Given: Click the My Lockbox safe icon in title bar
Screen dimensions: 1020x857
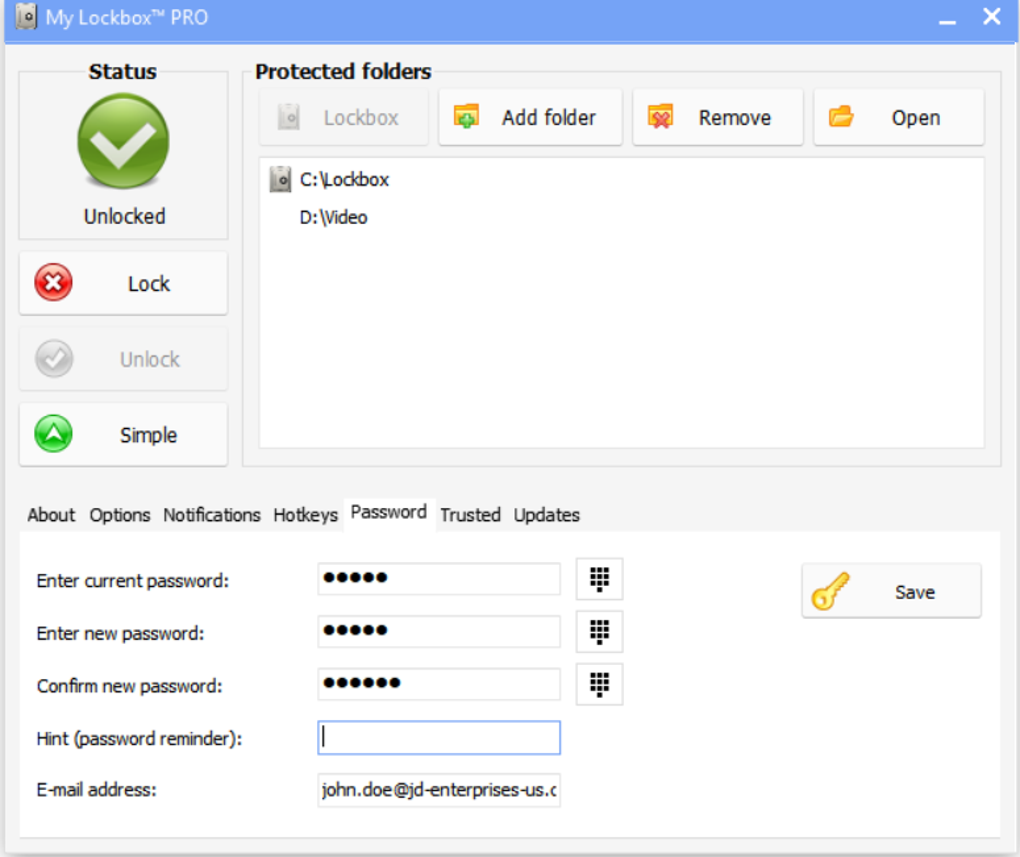Looking at the screenshot, I should coord(26,17).
